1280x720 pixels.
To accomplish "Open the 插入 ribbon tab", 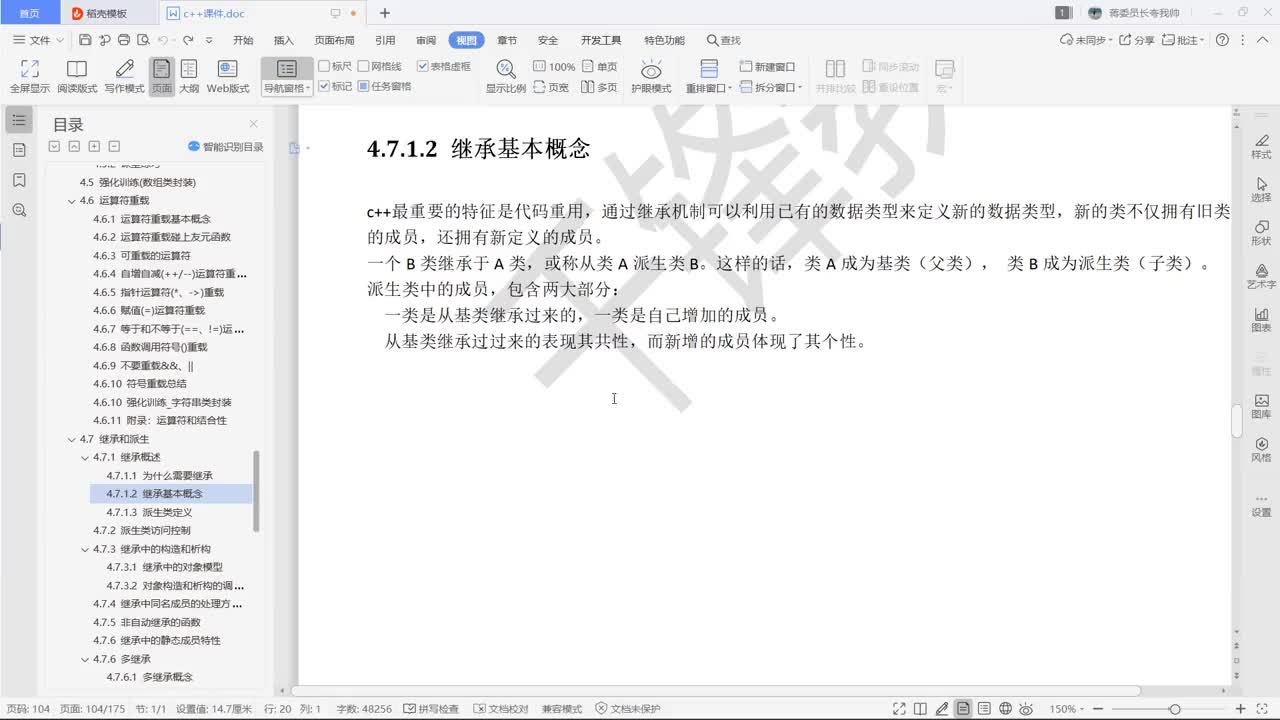I will tap(284, 40).
